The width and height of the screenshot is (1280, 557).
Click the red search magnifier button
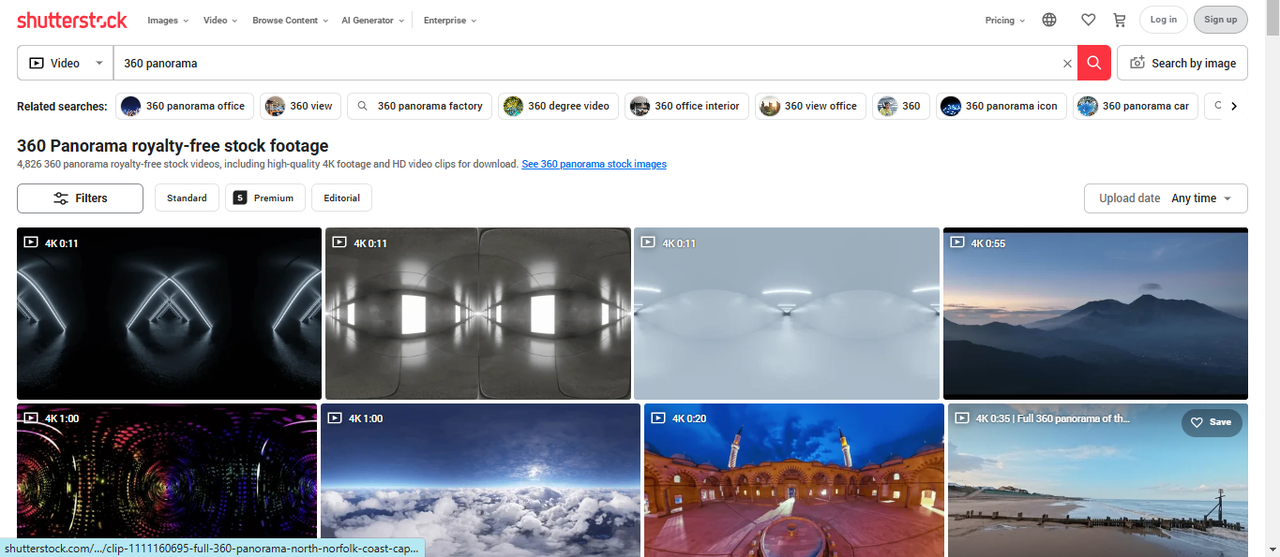pos(1093,63)
